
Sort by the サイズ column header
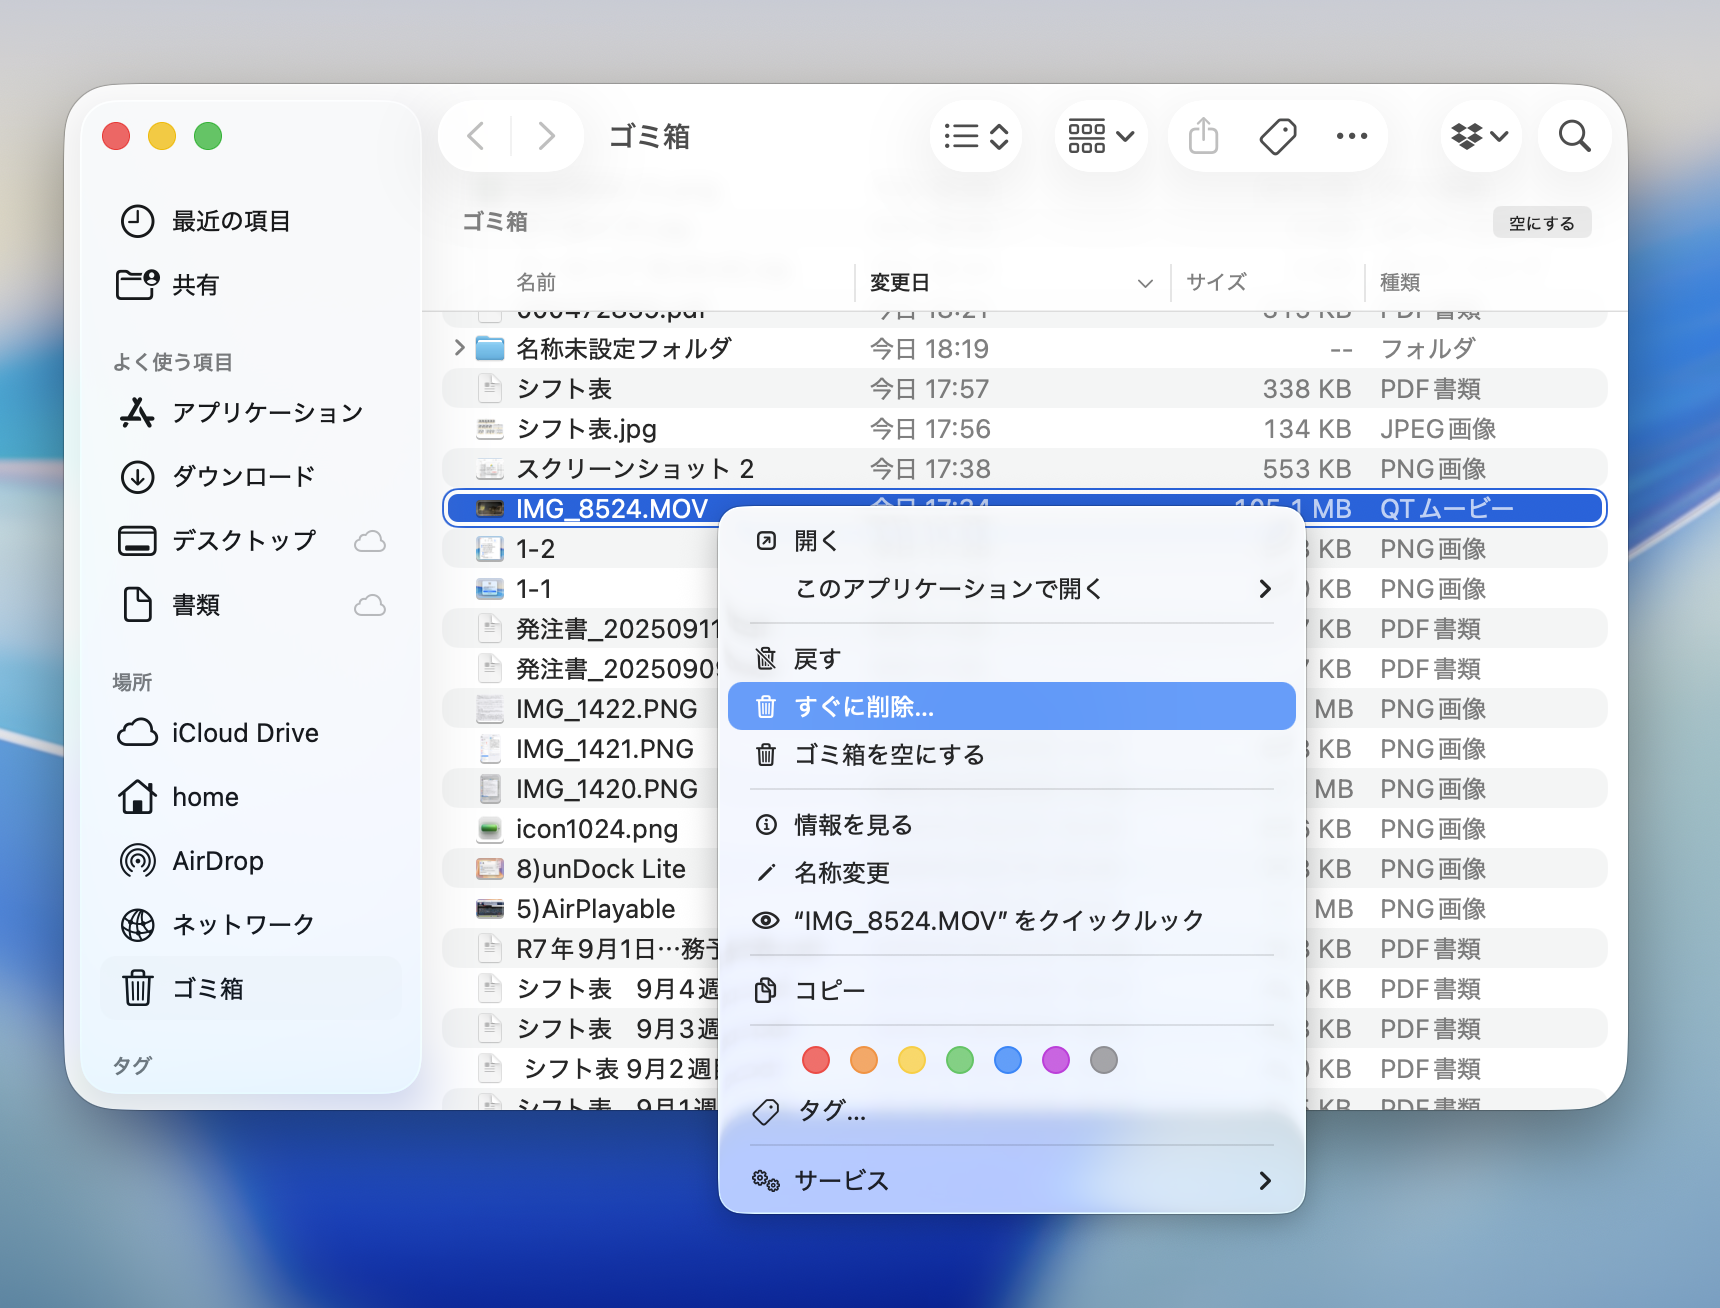1216,283
